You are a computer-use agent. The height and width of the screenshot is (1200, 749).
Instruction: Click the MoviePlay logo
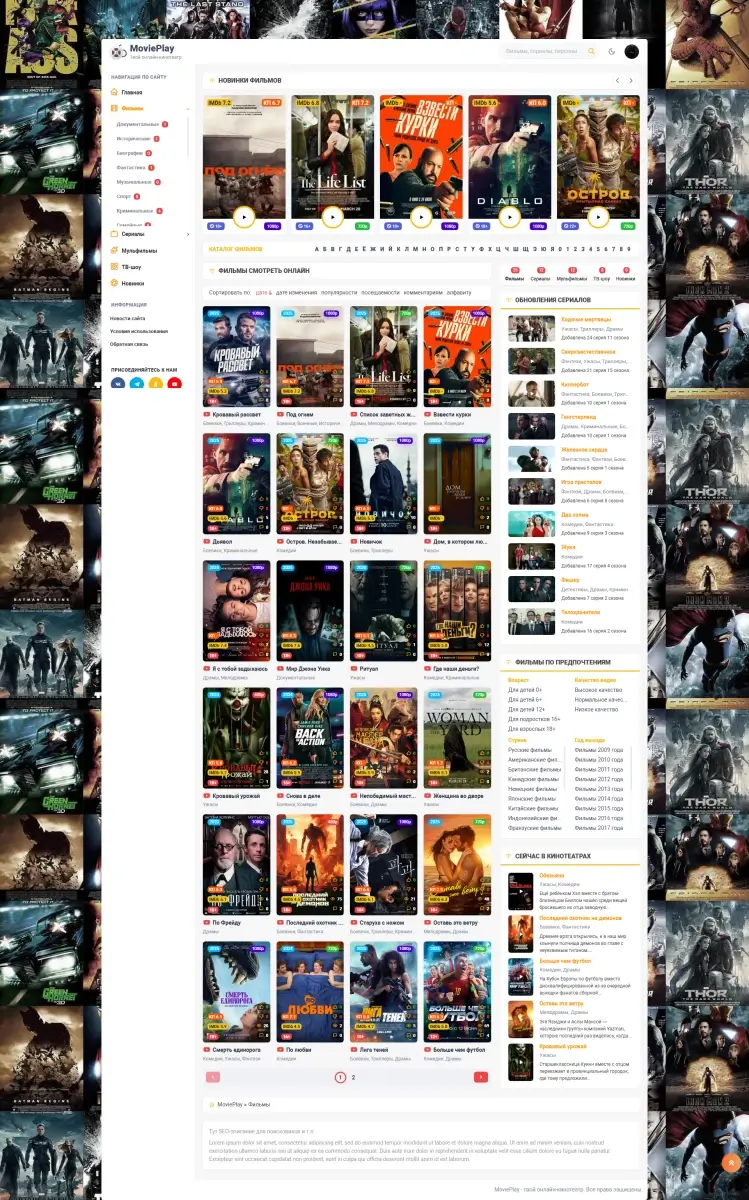pyautogui.click(x=144, y=51)
